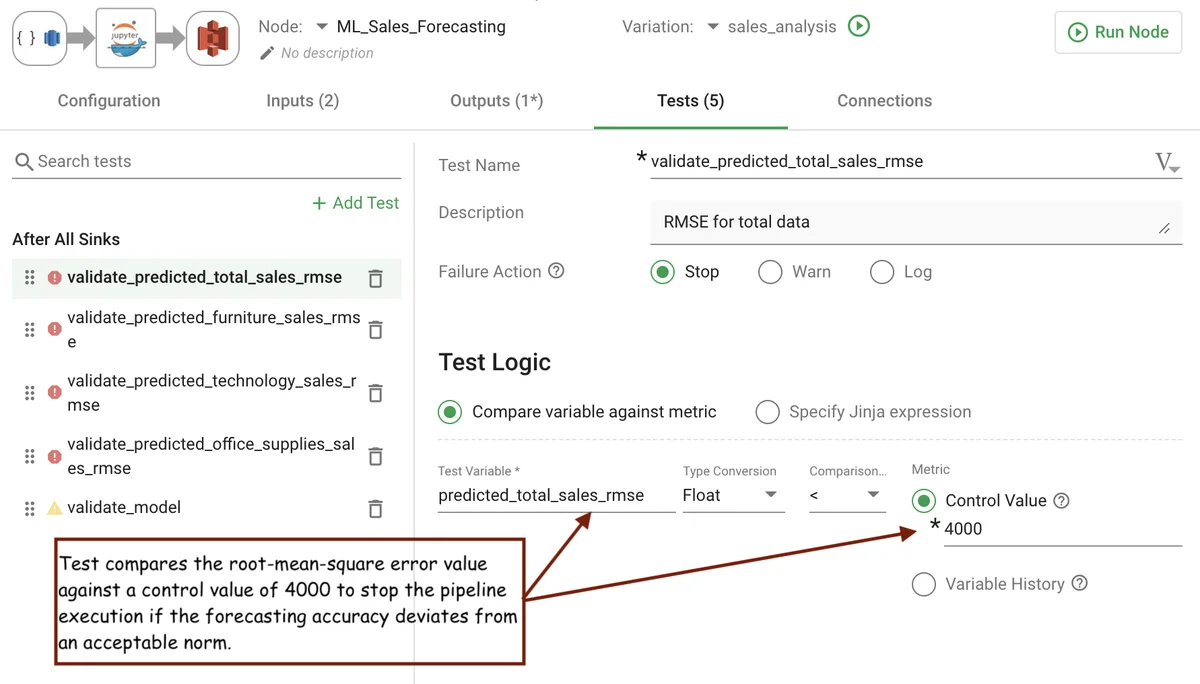Click the red data sink icon
This screenshot has width=1200, height=684.
pos(212,38)
